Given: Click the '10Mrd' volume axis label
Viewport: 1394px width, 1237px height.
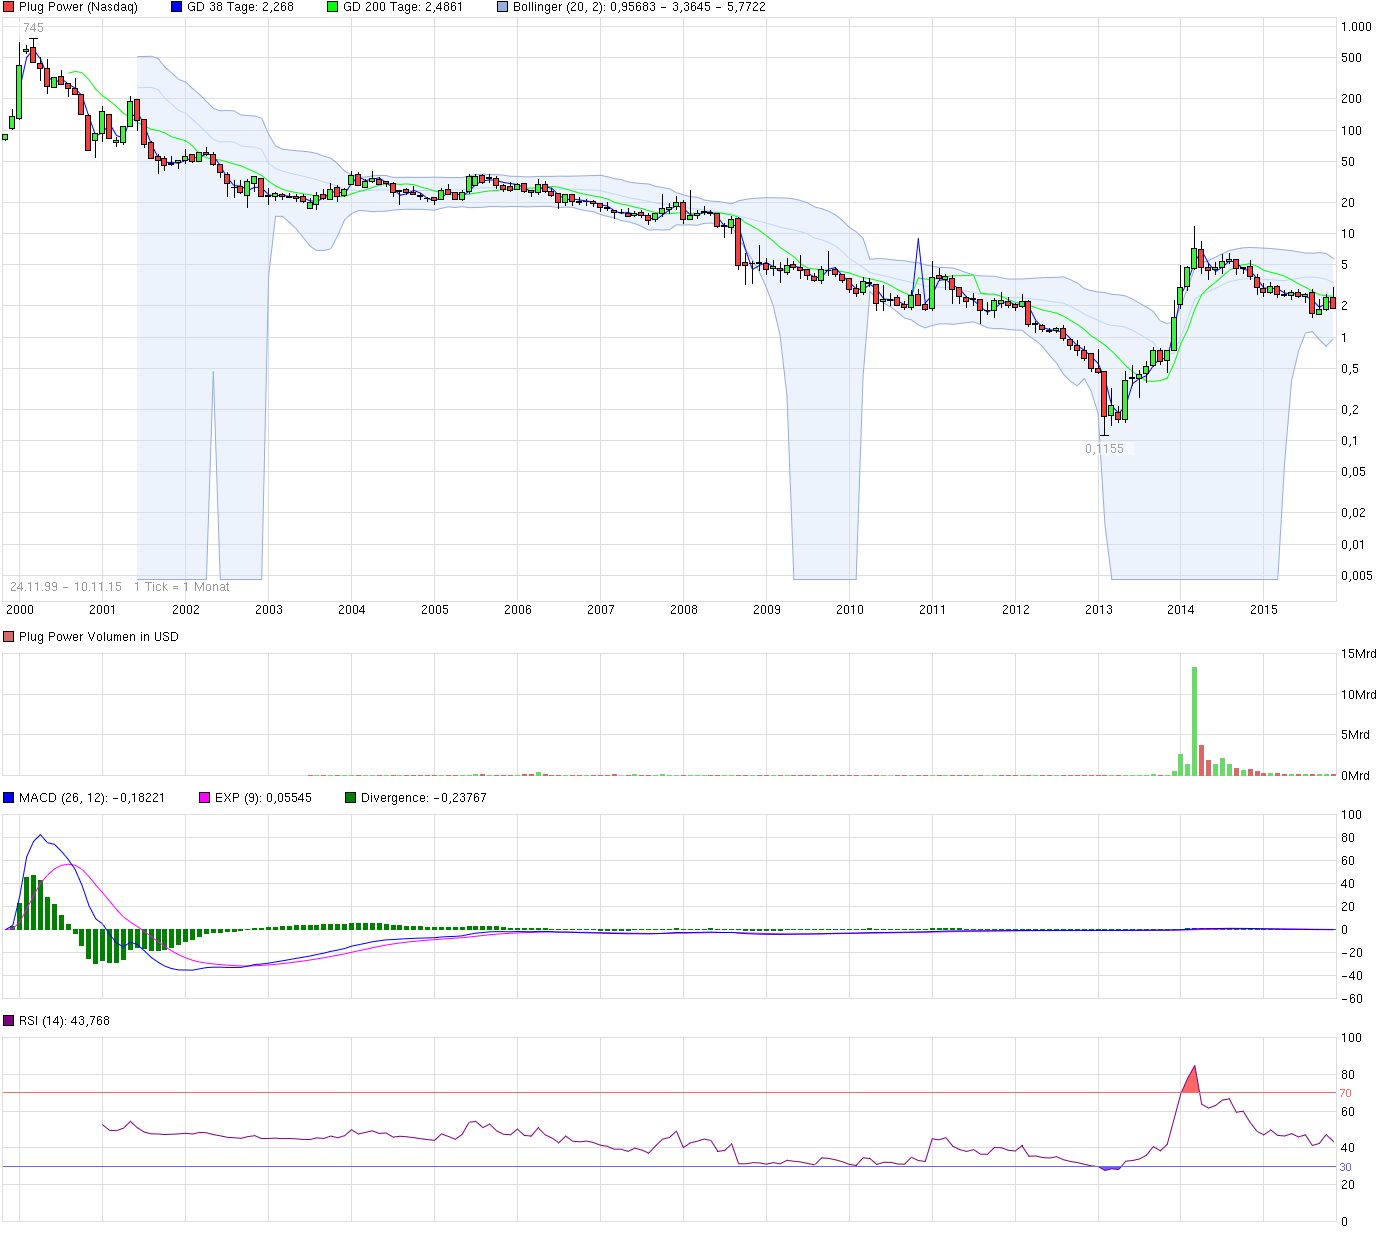Looking at the screenshot, I should click(x=1359, y=695).
